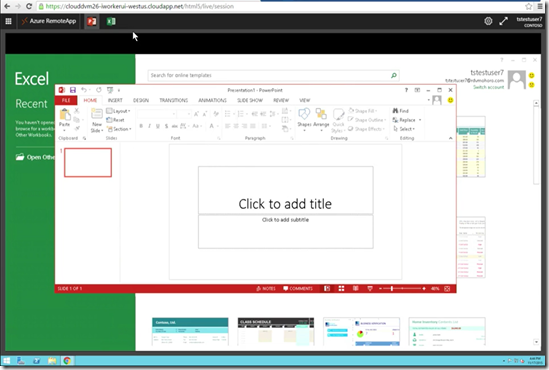The width and height of the screenshot is (549, 370).
Task: Open the RemoteApp settings gear
Action: [x=488, y=21]
